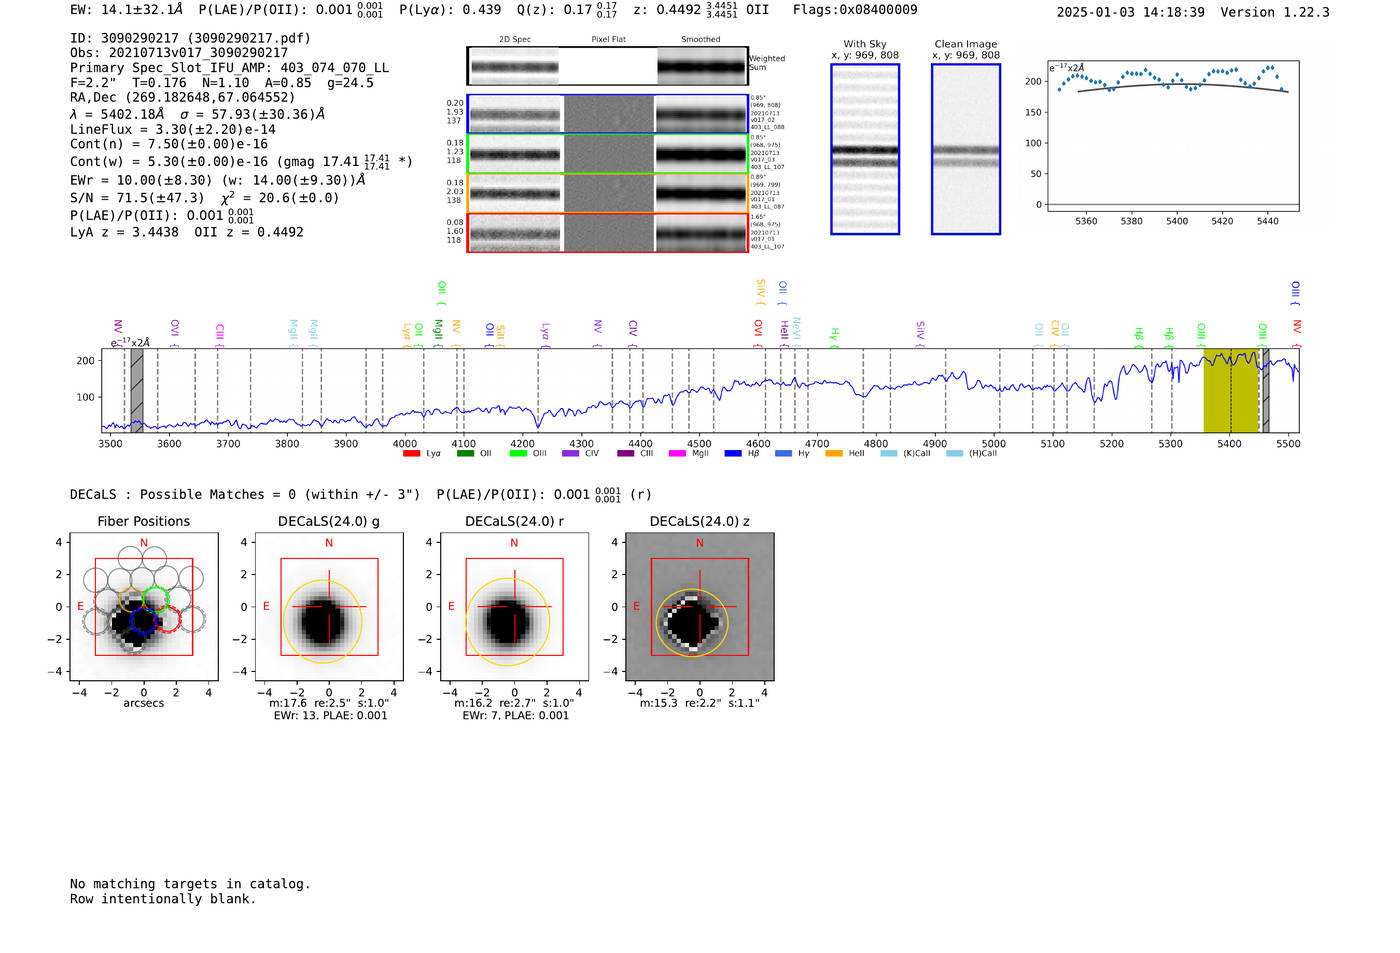Click the (K)CaII legend swatch
The width and height of the screenshot is (1400, 953).
click(889, 454)
